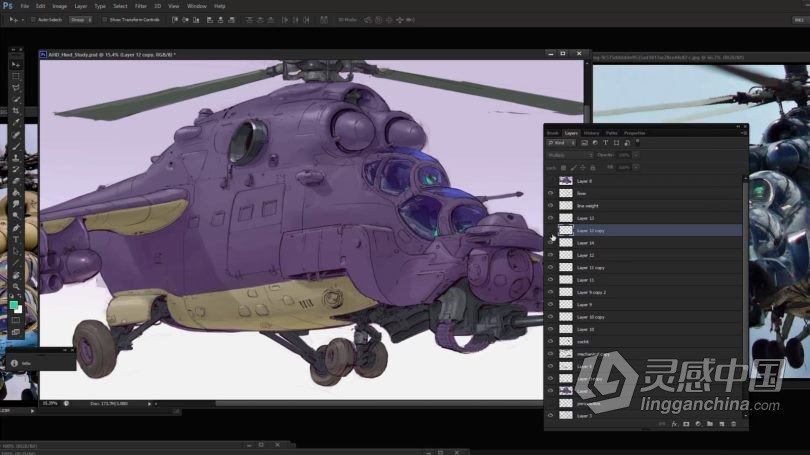Switch to the History tab
This screenshot has width=810, height=455.
tap(591, 133)
